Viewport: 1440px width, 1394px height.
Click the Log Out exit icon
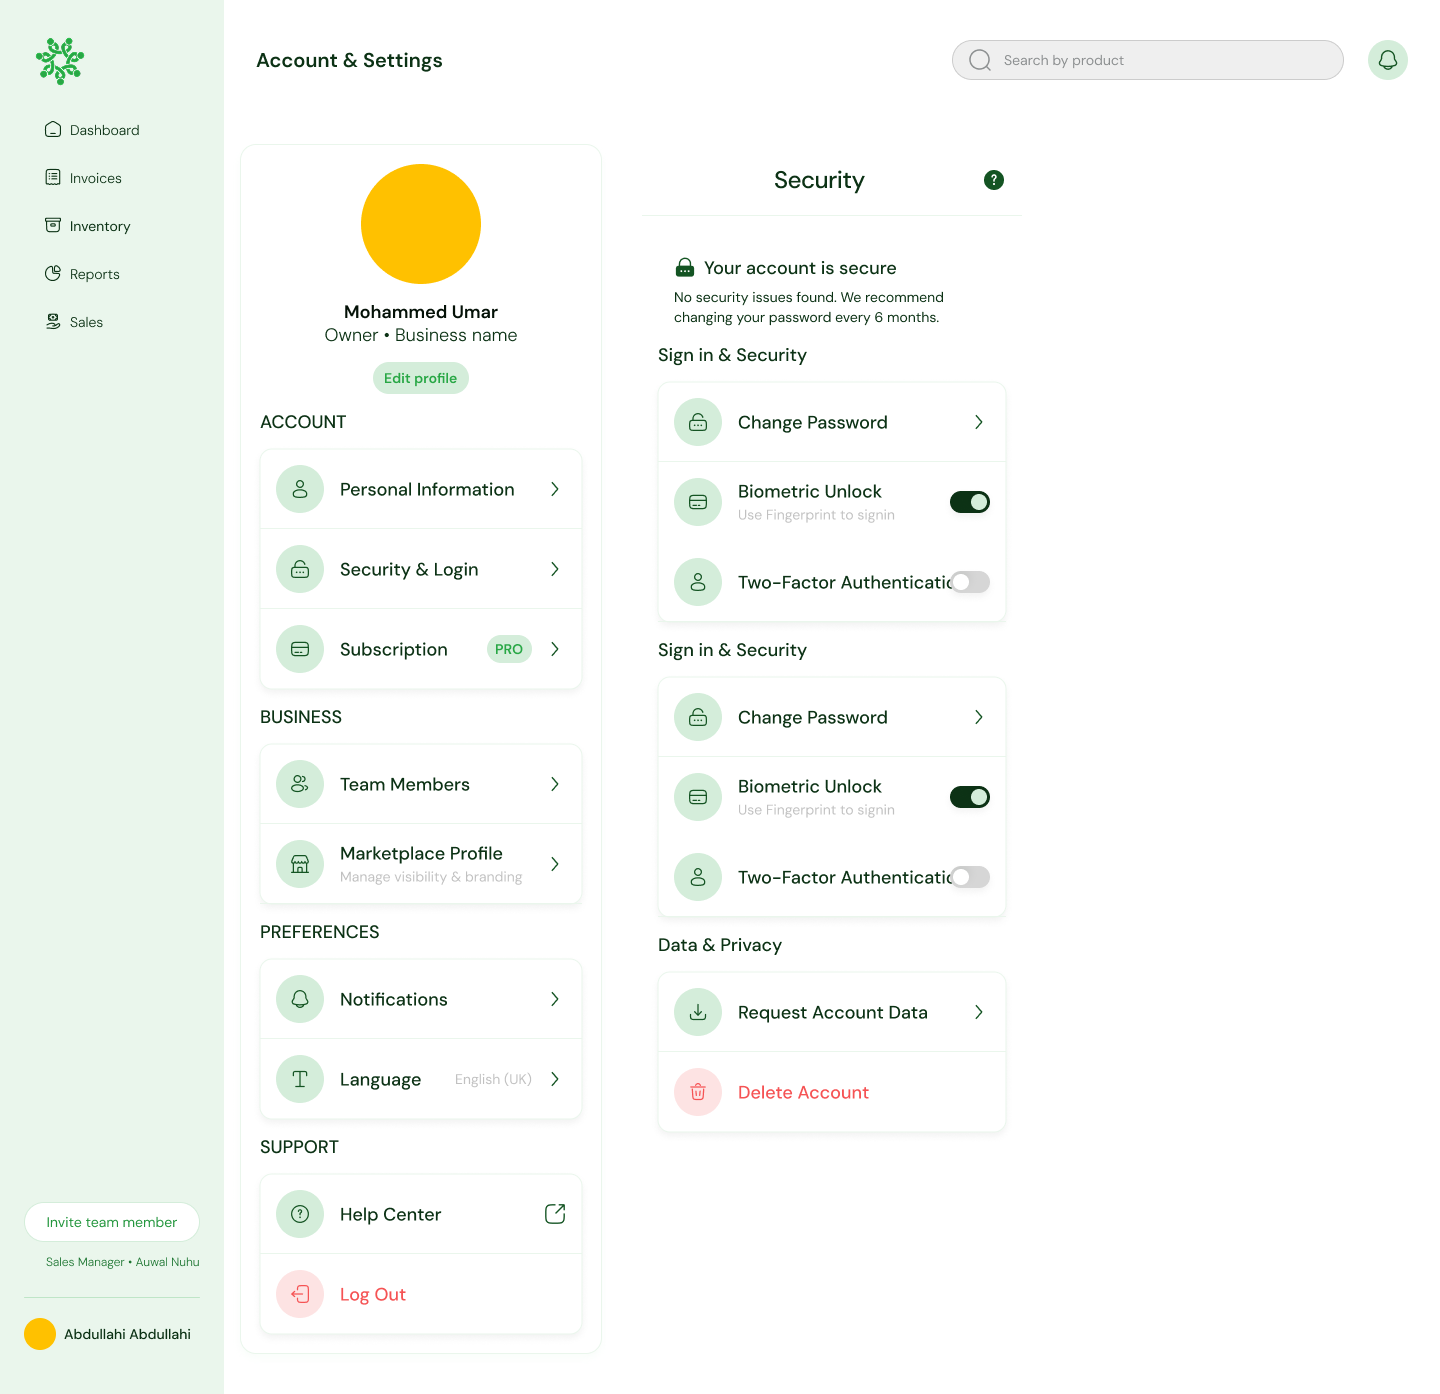300,1294
